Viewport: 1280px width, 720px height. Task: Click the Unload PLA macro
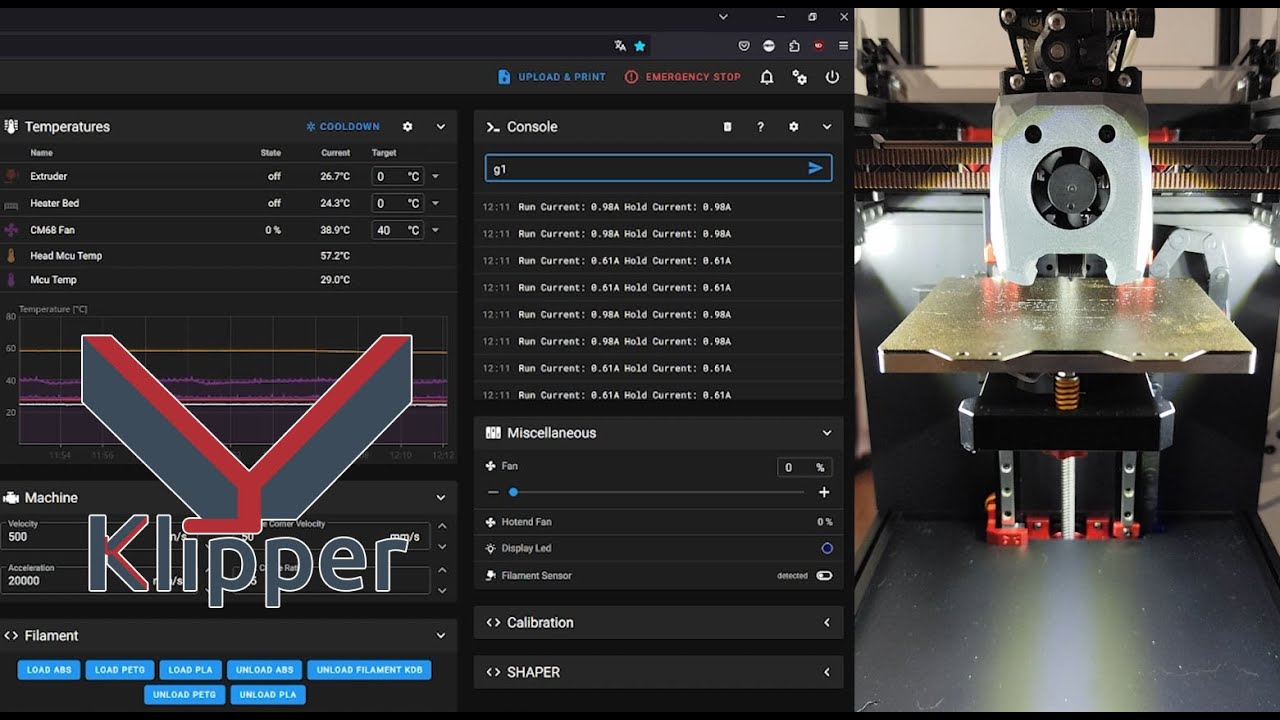click(x=268, y=694)
